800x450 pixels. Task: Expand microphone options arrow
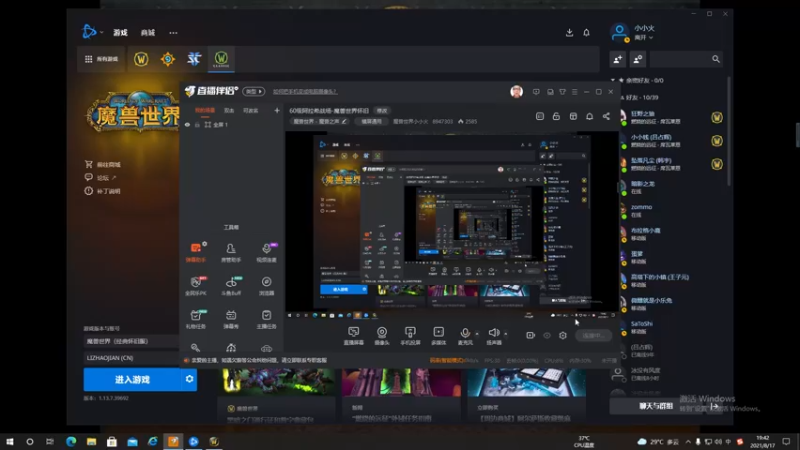(x=477, y=334)
